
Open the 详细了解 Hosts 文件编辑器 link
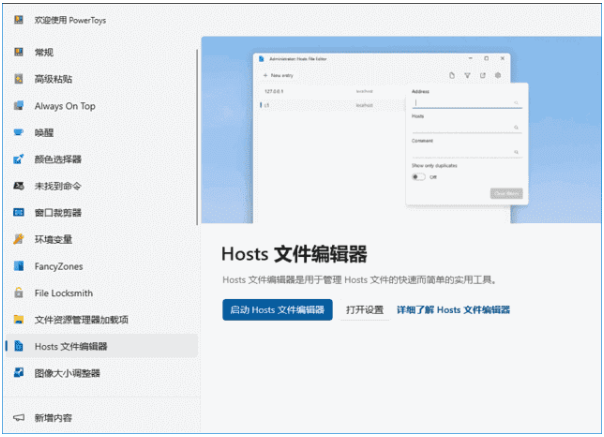click(x=453, y=310)
